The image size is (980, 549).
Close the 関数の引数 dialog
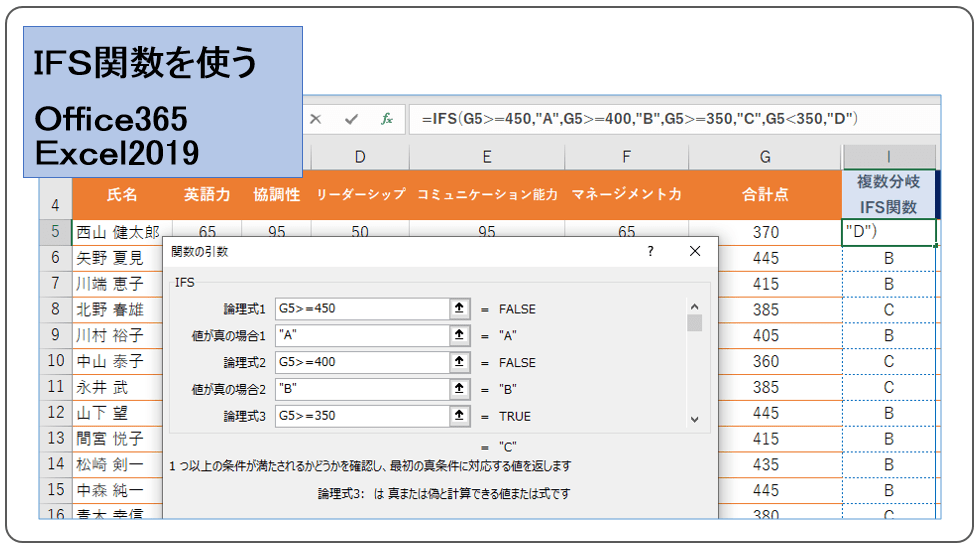click(x=695, y=251)
